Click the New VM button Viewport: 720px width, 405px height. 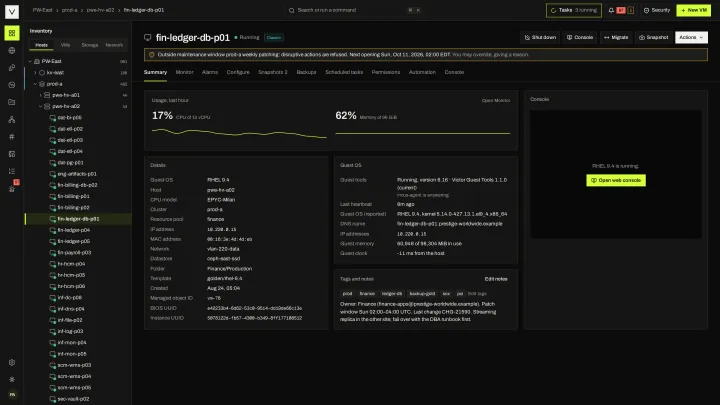tap(693, 10)
